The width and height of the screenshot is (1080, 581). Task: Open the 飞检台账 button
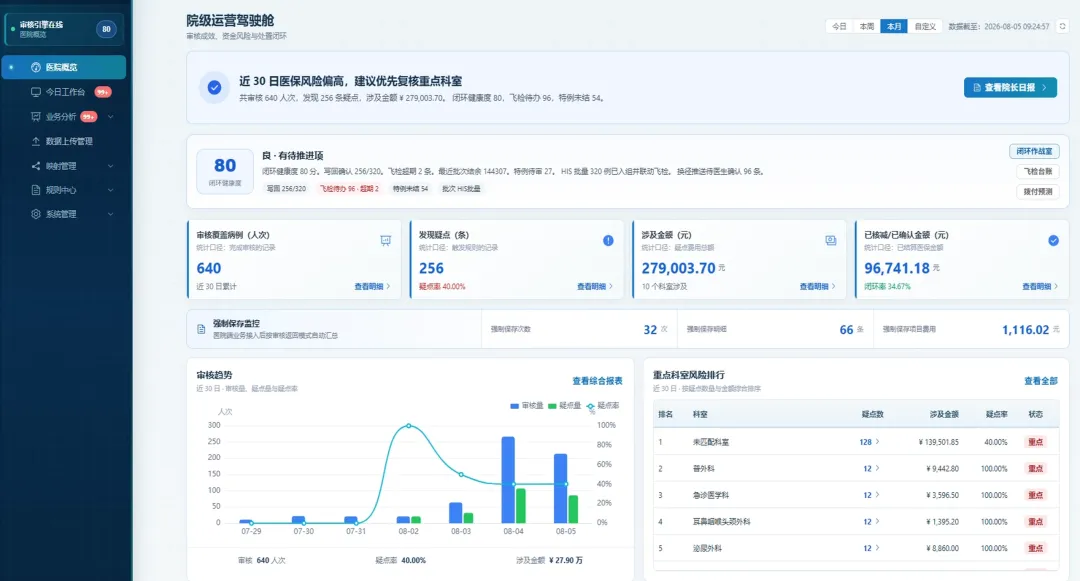(1037, 171)
